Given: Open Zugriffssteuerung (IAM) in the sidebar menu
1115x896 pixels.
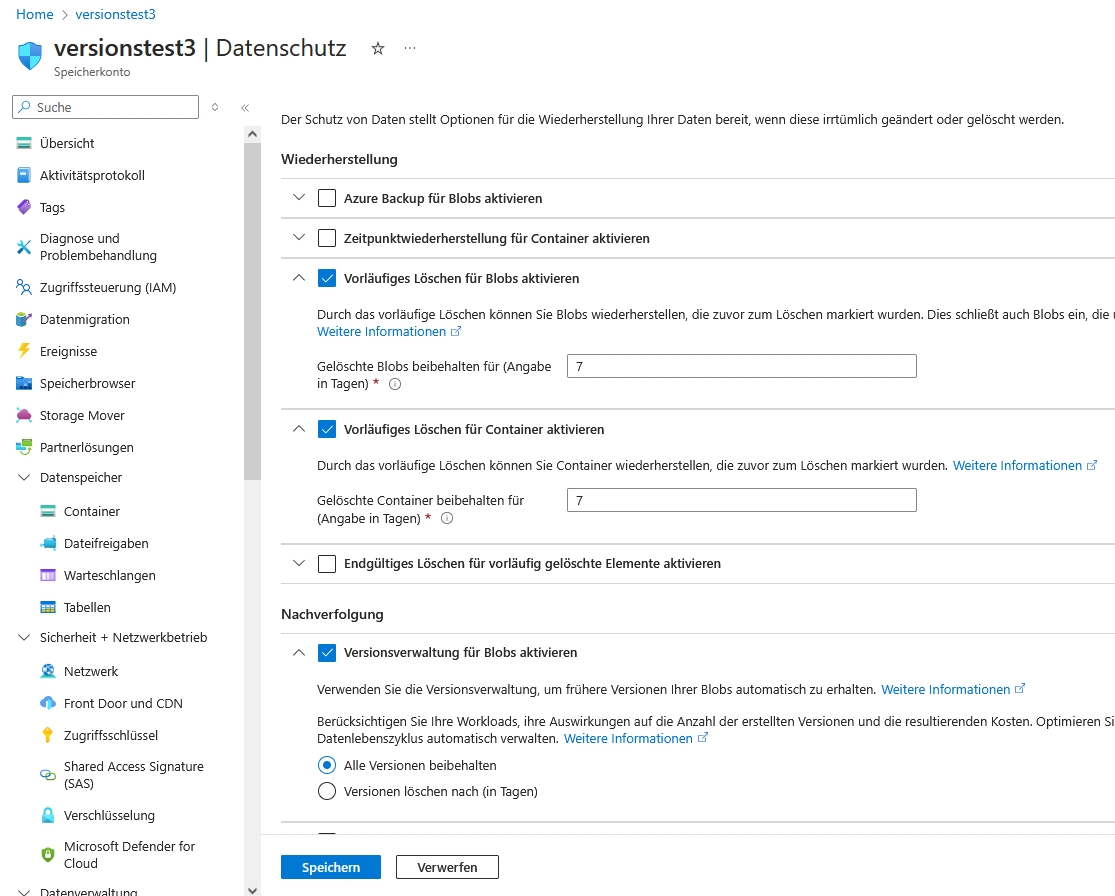Looking at the screenshot, I should (x=107, y=287).
